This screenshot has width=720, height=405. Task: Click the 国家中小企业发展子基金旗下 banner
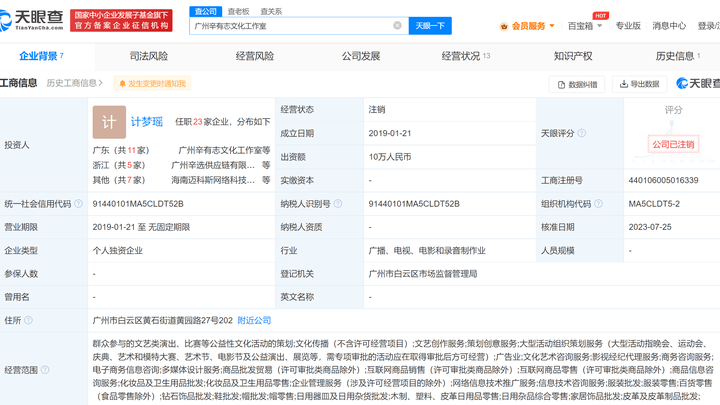pyautogui.click(x=121, y=20)
